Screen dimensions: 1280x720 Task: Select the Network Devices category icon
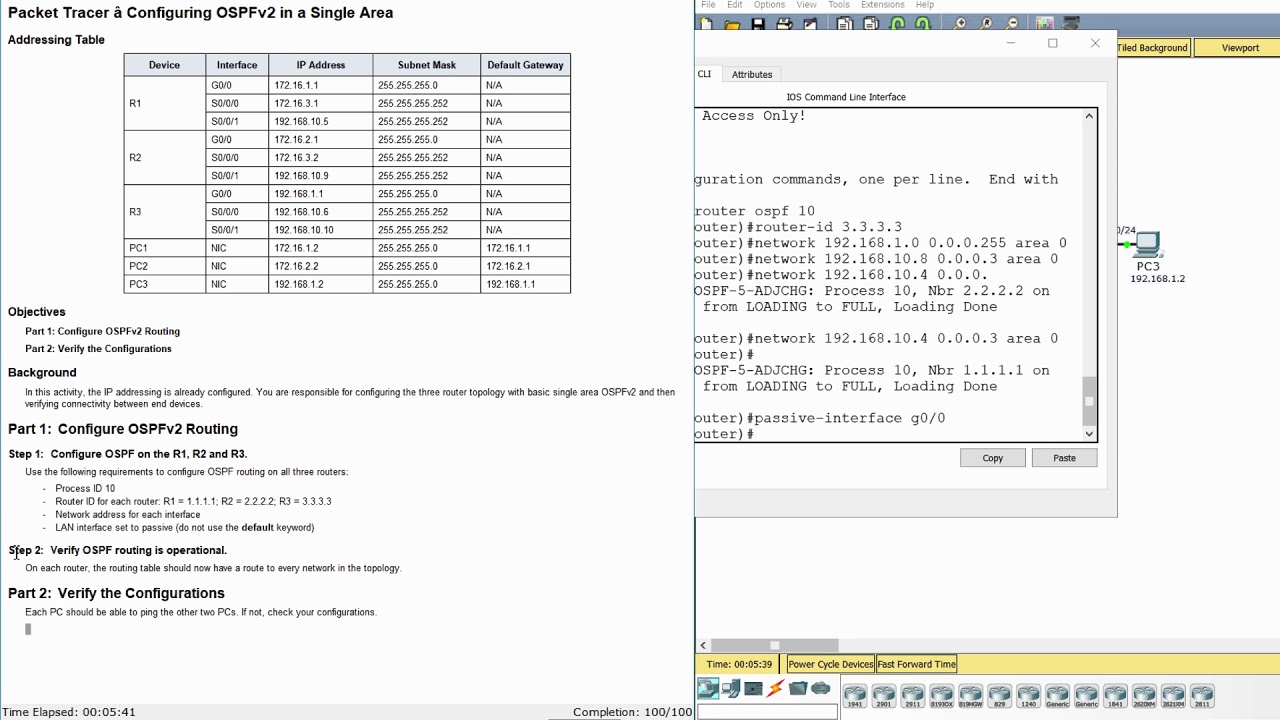coord(708,688)
